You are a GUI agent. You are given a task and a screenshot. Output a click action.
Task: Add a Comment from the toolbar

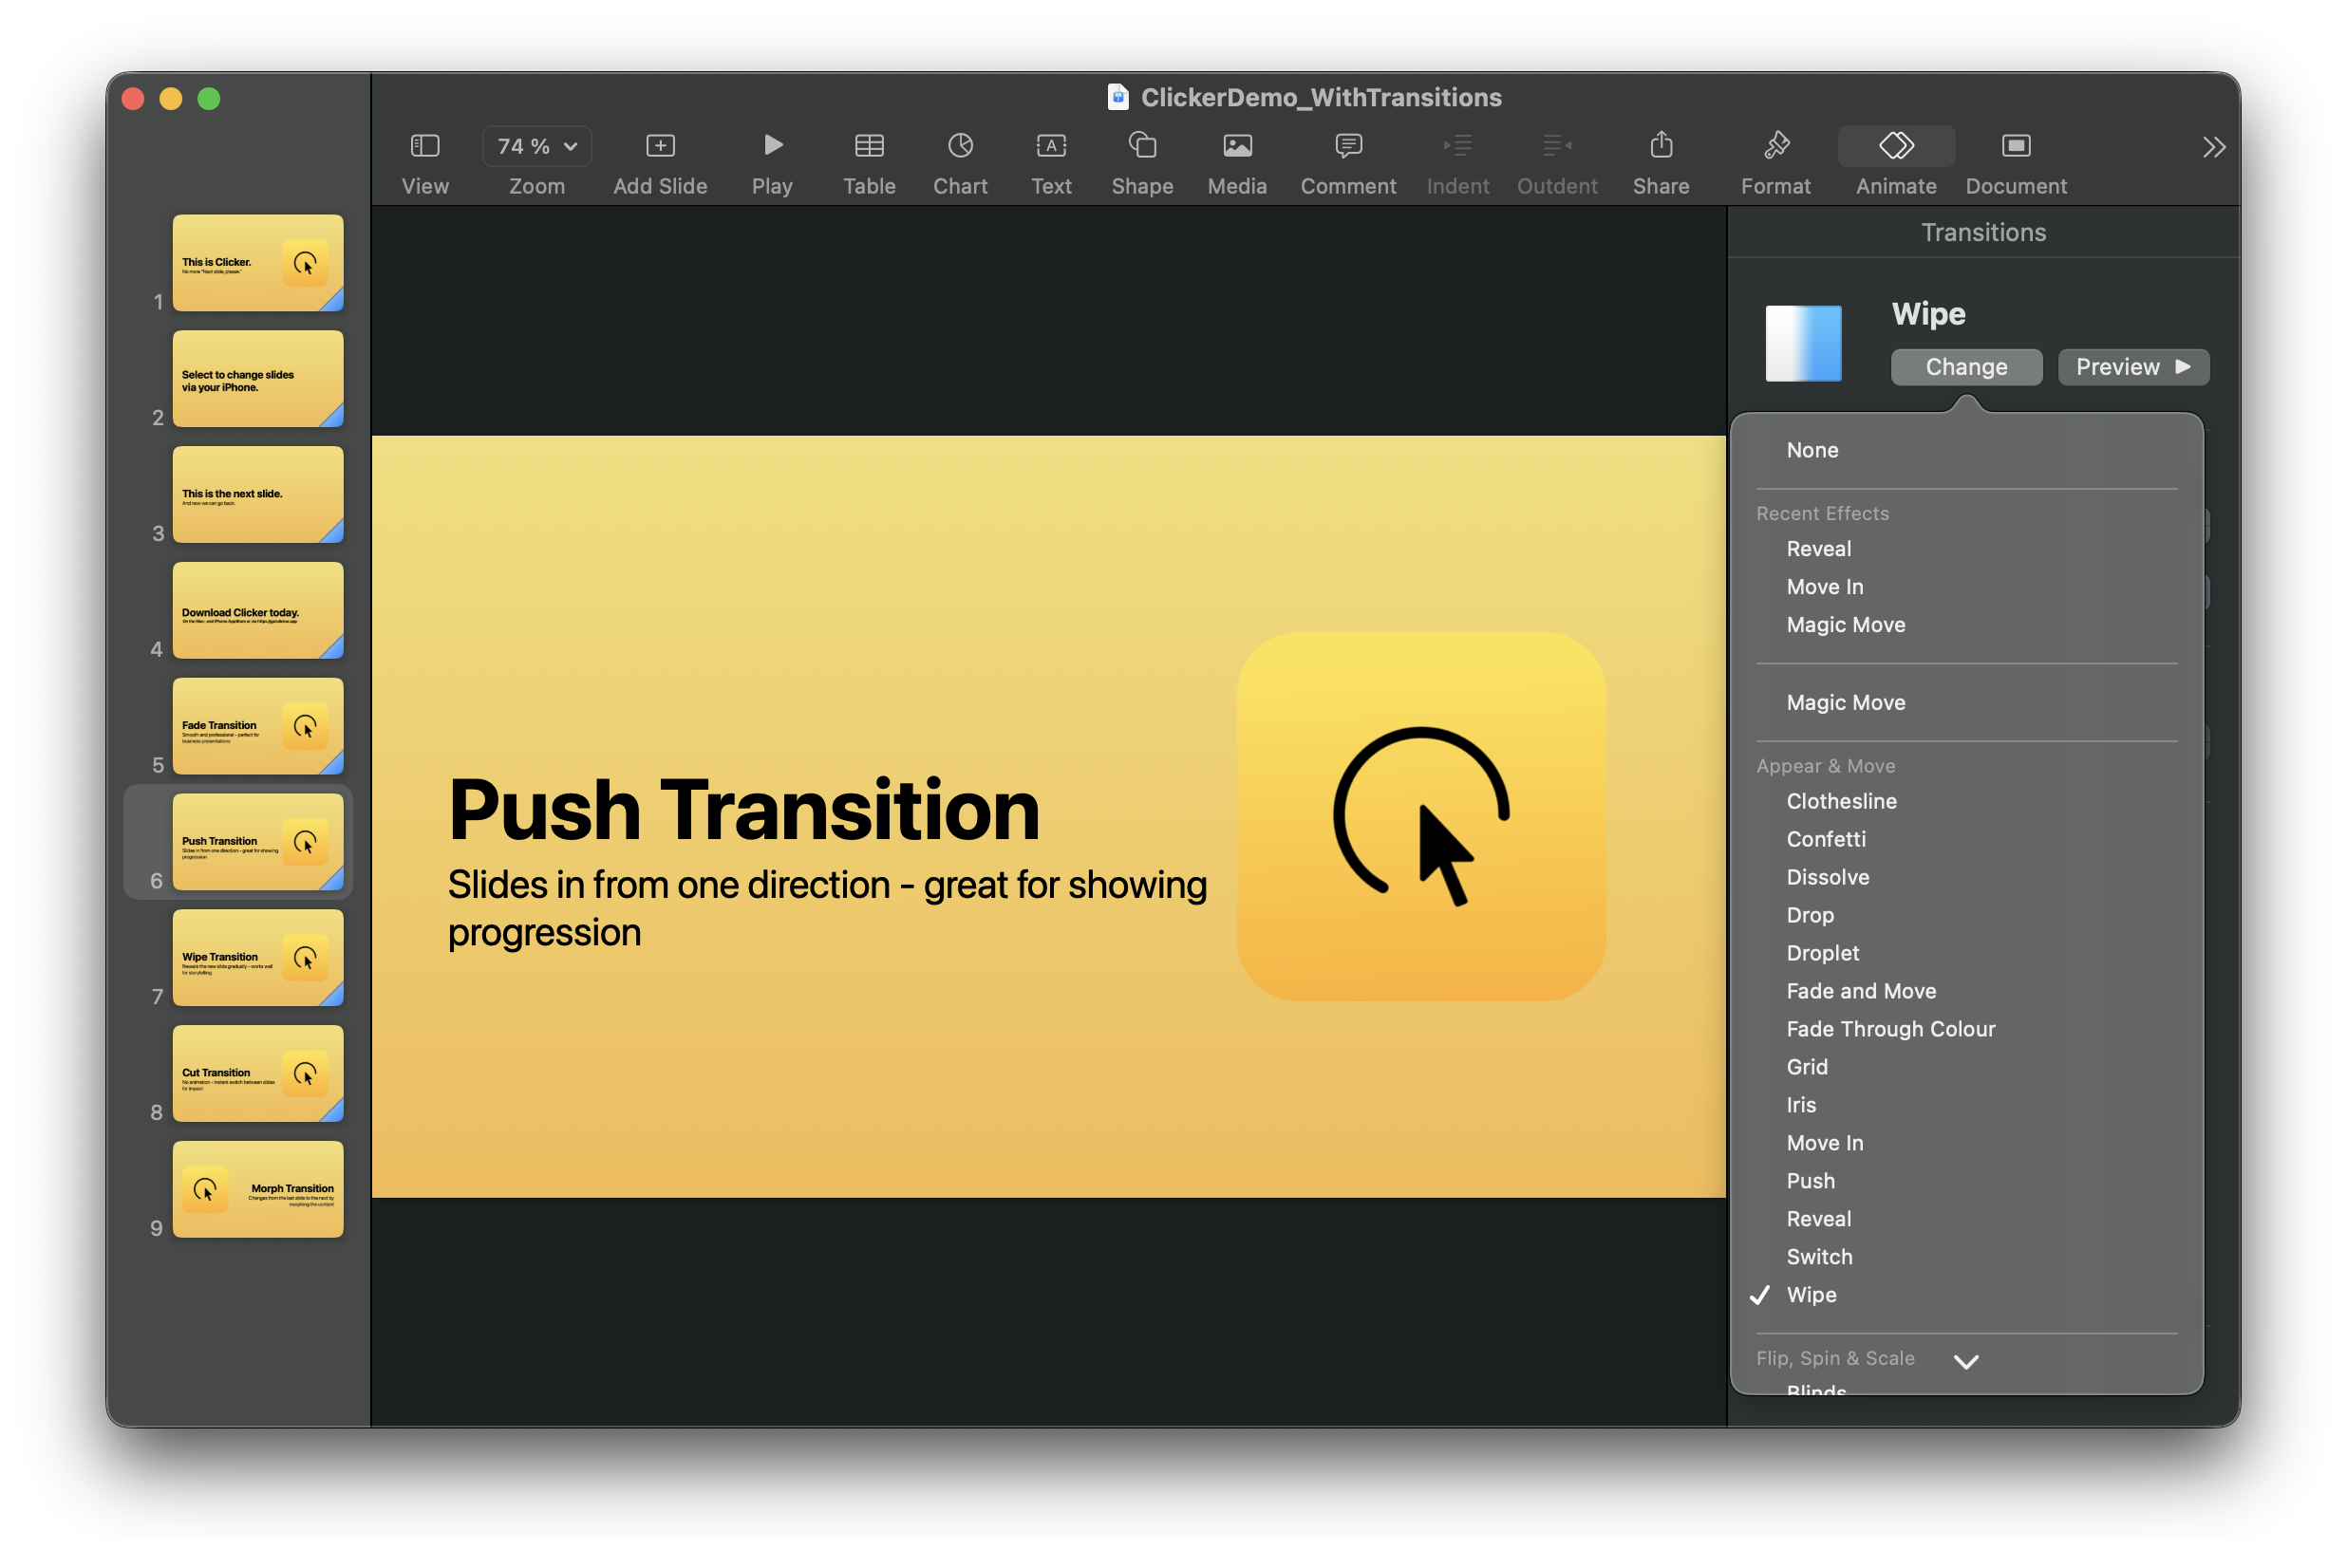tap(1347, 160)
